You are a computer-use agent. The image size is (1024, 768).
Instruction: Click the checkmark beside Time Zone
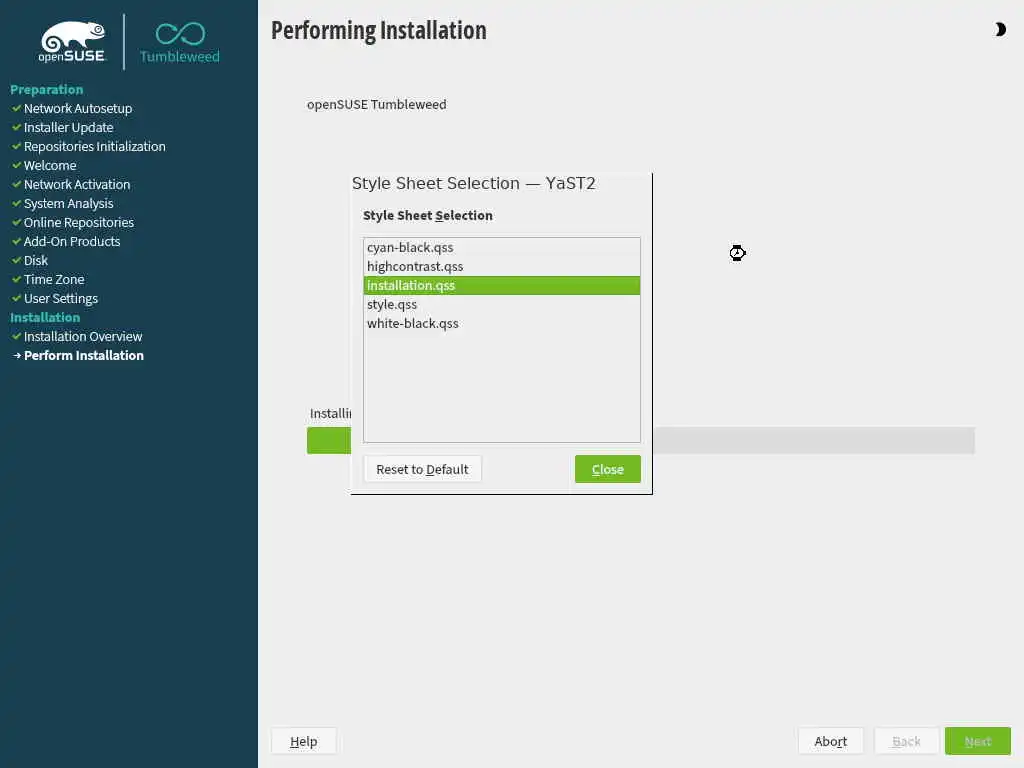click(x=16, y=279)
